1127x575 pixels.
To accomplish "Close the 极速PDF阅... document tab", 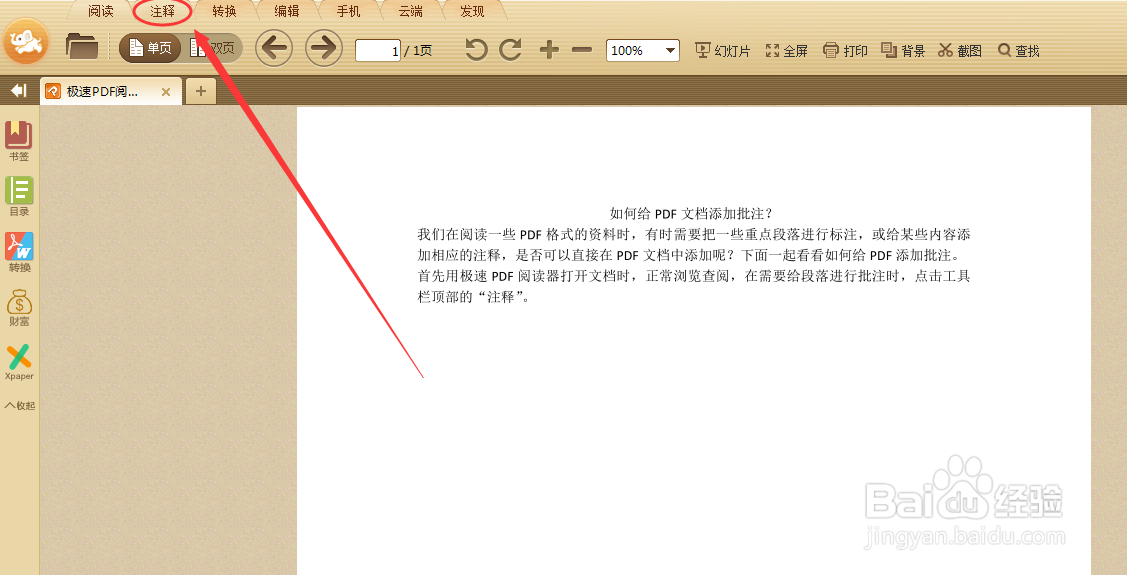I will pos(166,92).
